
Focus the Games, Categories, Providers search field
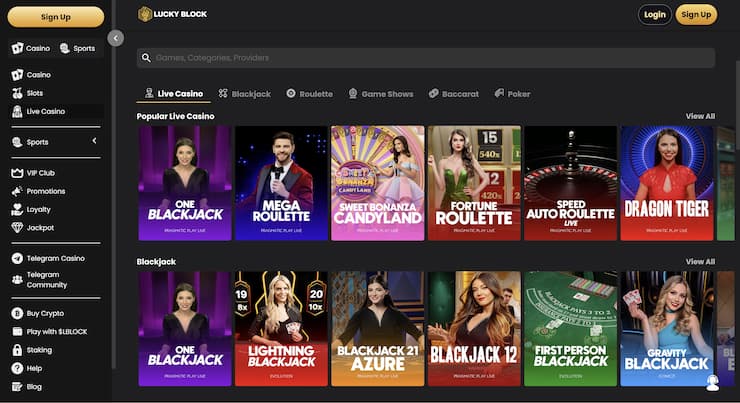(426, 58)
